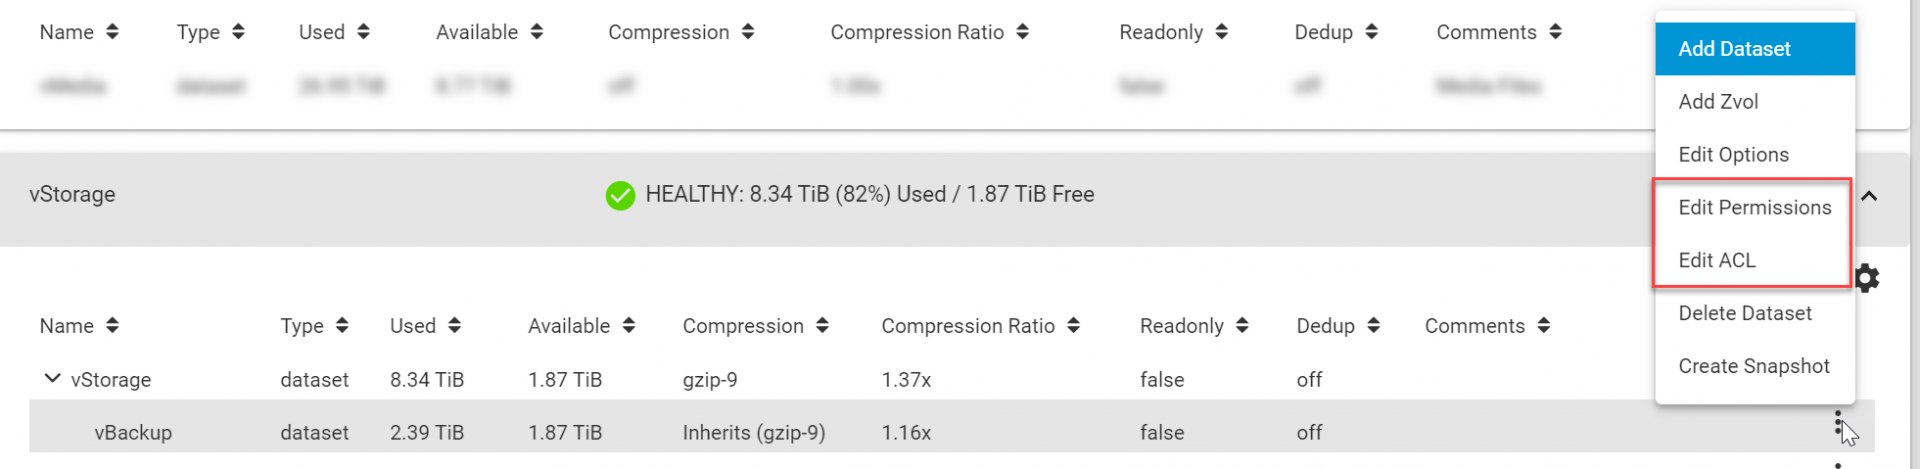
Task: Choose Create Snapshot menu entry
Action: (x=1755, y=367)
